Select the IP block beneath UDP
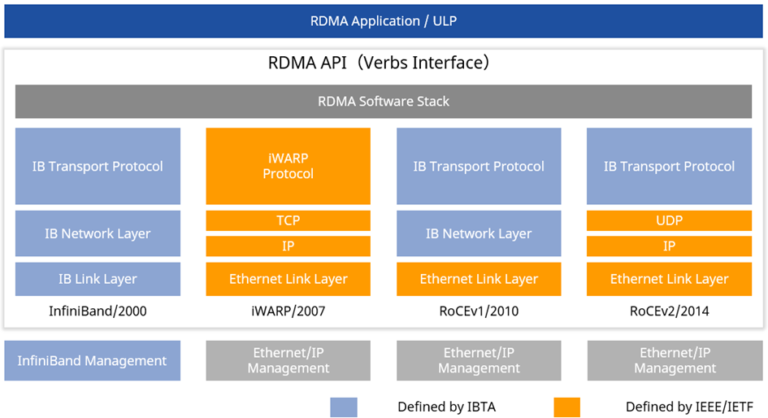The image size is (768, 418). click(x=669, y=246)
